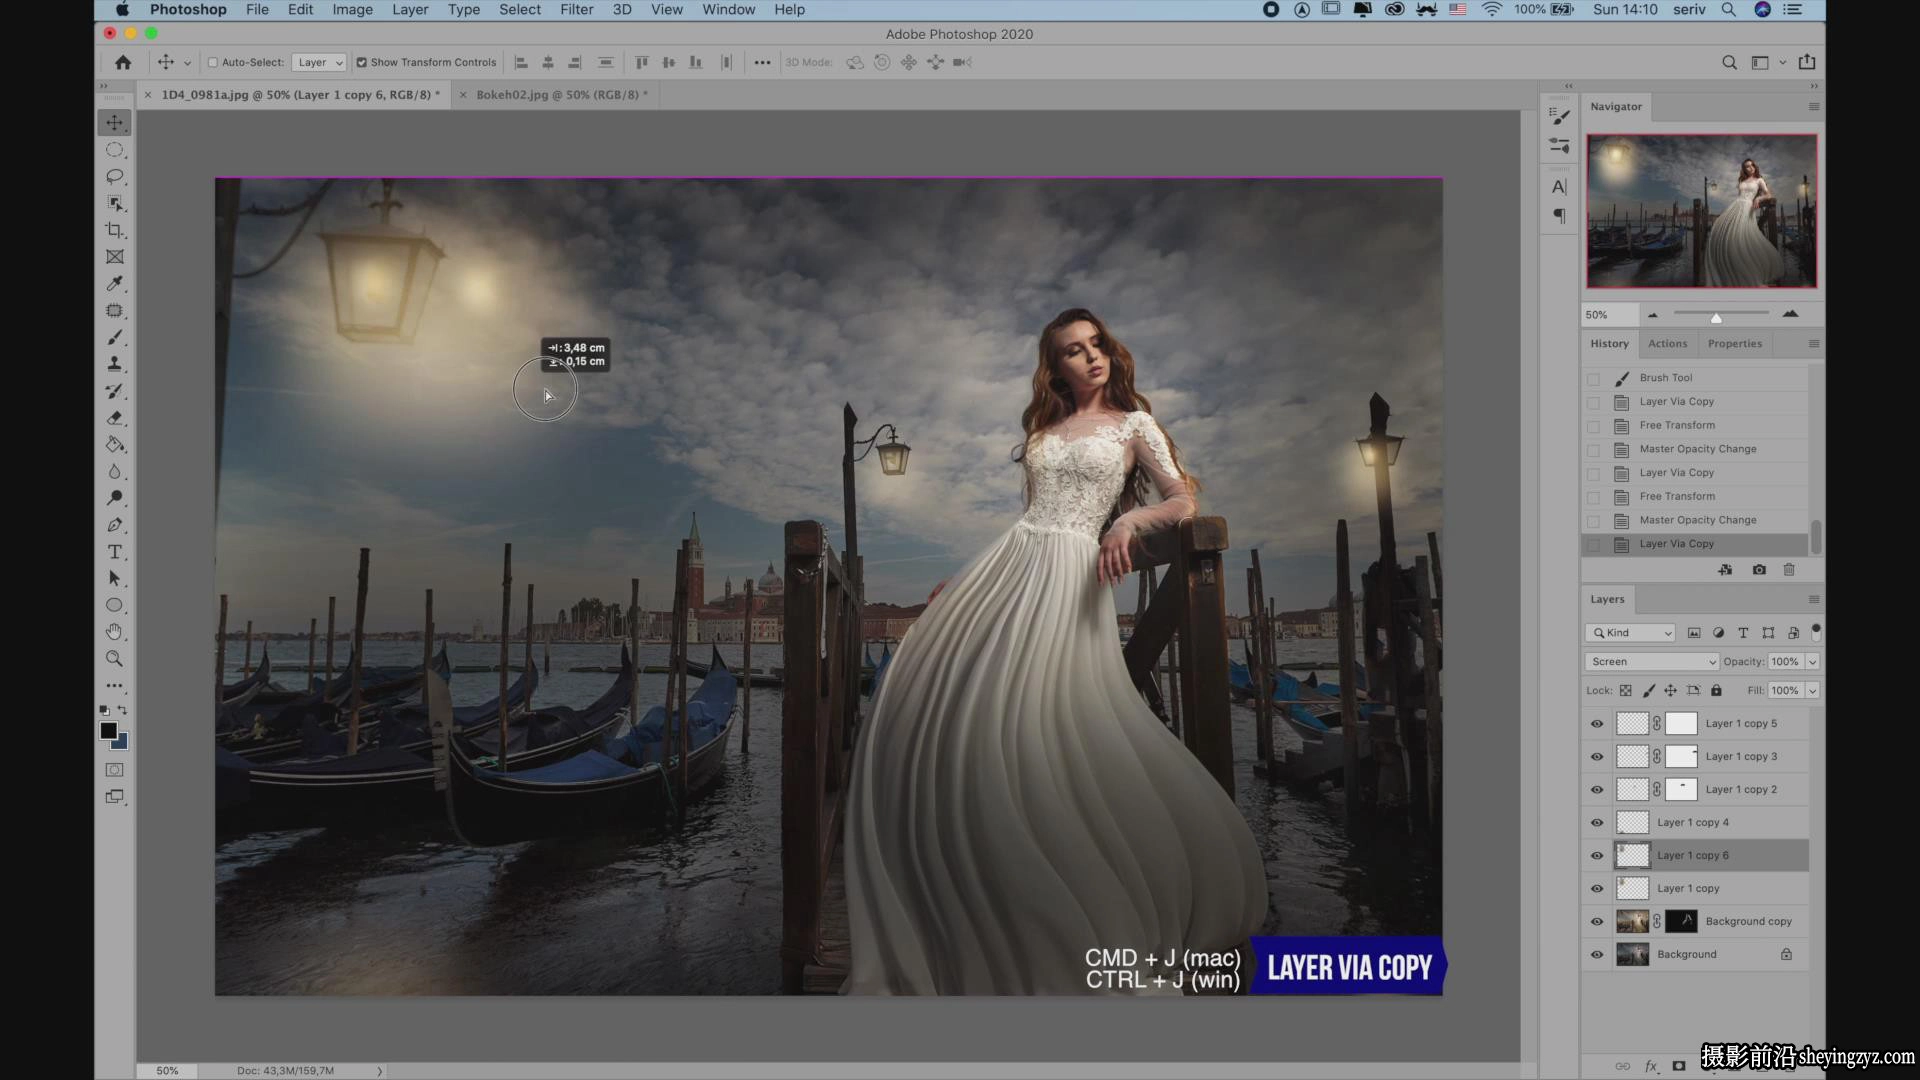The height and width of the screenshot is (1080, 1920).
Task: Toggle Quick Mask mode icon
Action: 115,770
